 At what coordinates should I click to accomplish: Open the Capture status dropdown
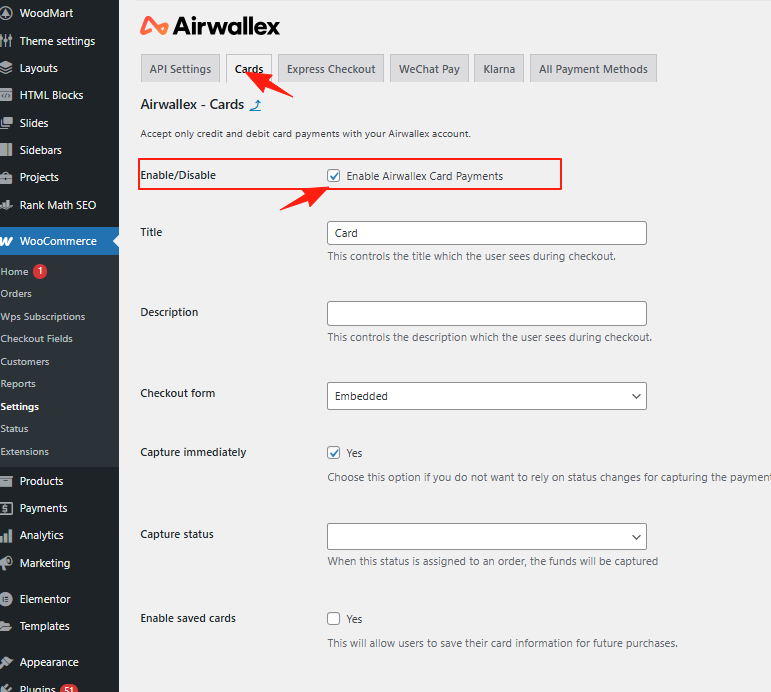pos(487,537)
